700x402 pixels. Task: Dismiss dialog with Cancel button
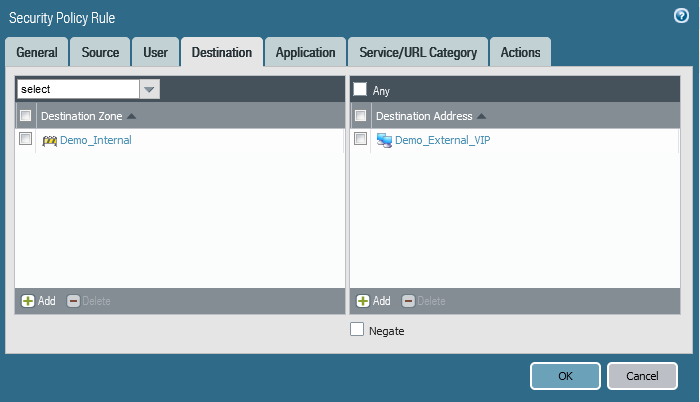tap(642, 376)
